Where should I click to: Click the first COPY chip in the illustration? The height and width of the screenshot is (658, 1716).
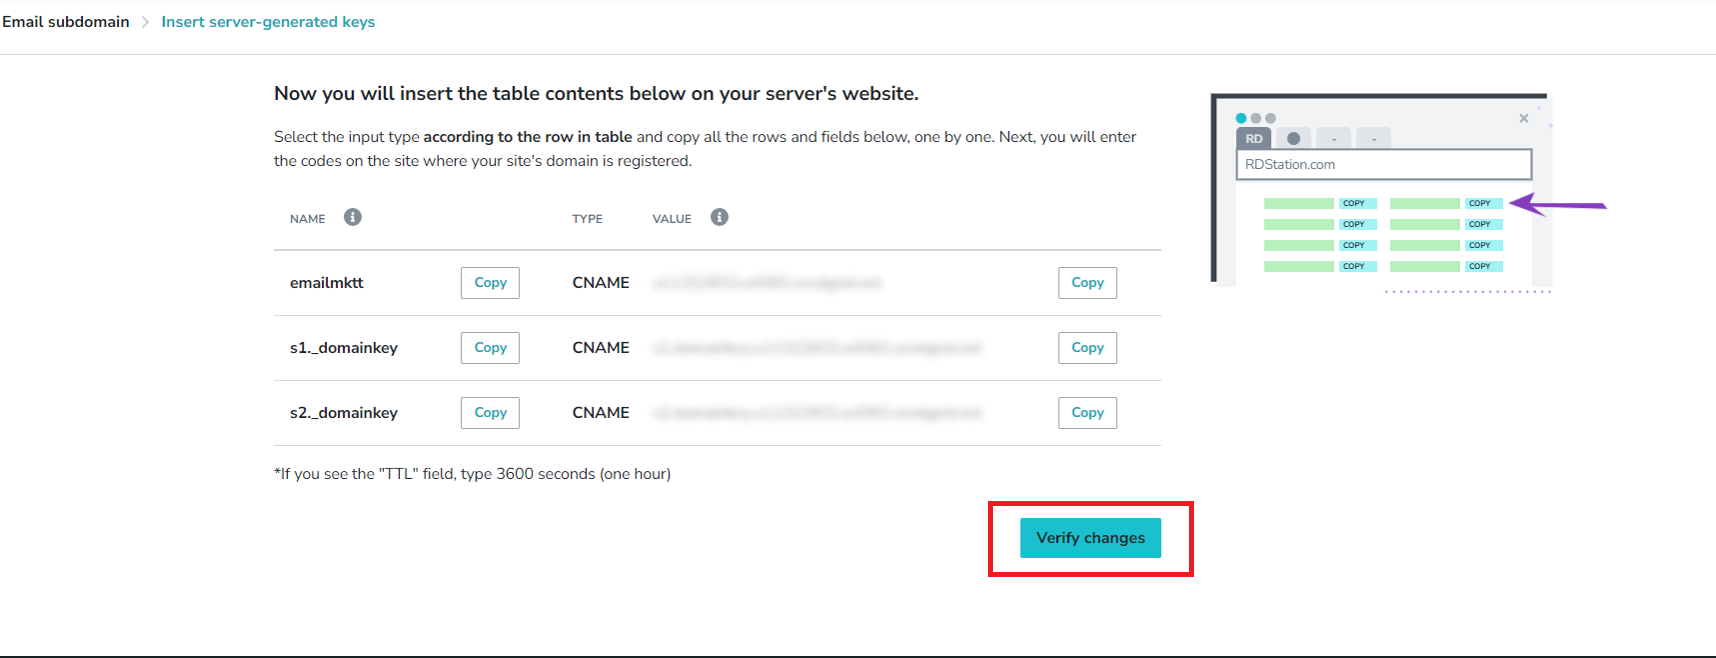pos(1356,202)
